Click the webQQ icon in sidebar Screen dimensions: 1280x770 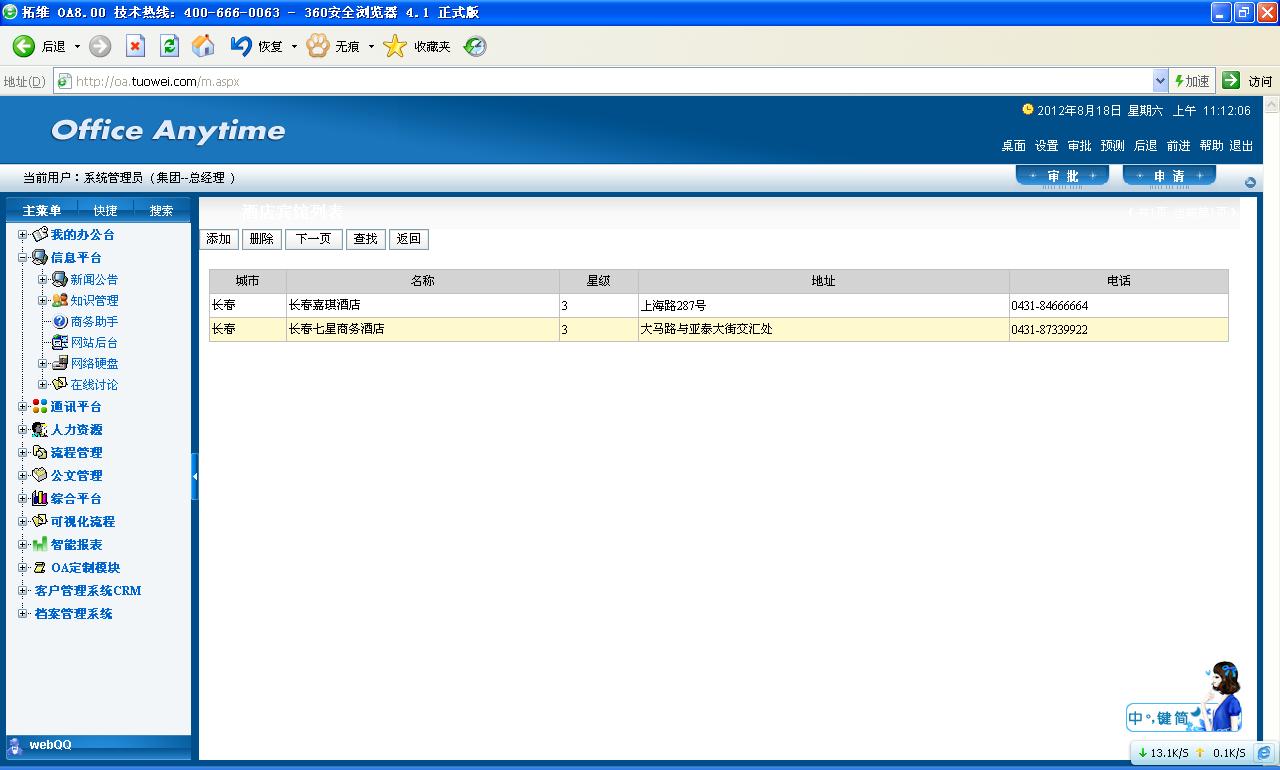(15, 745)
